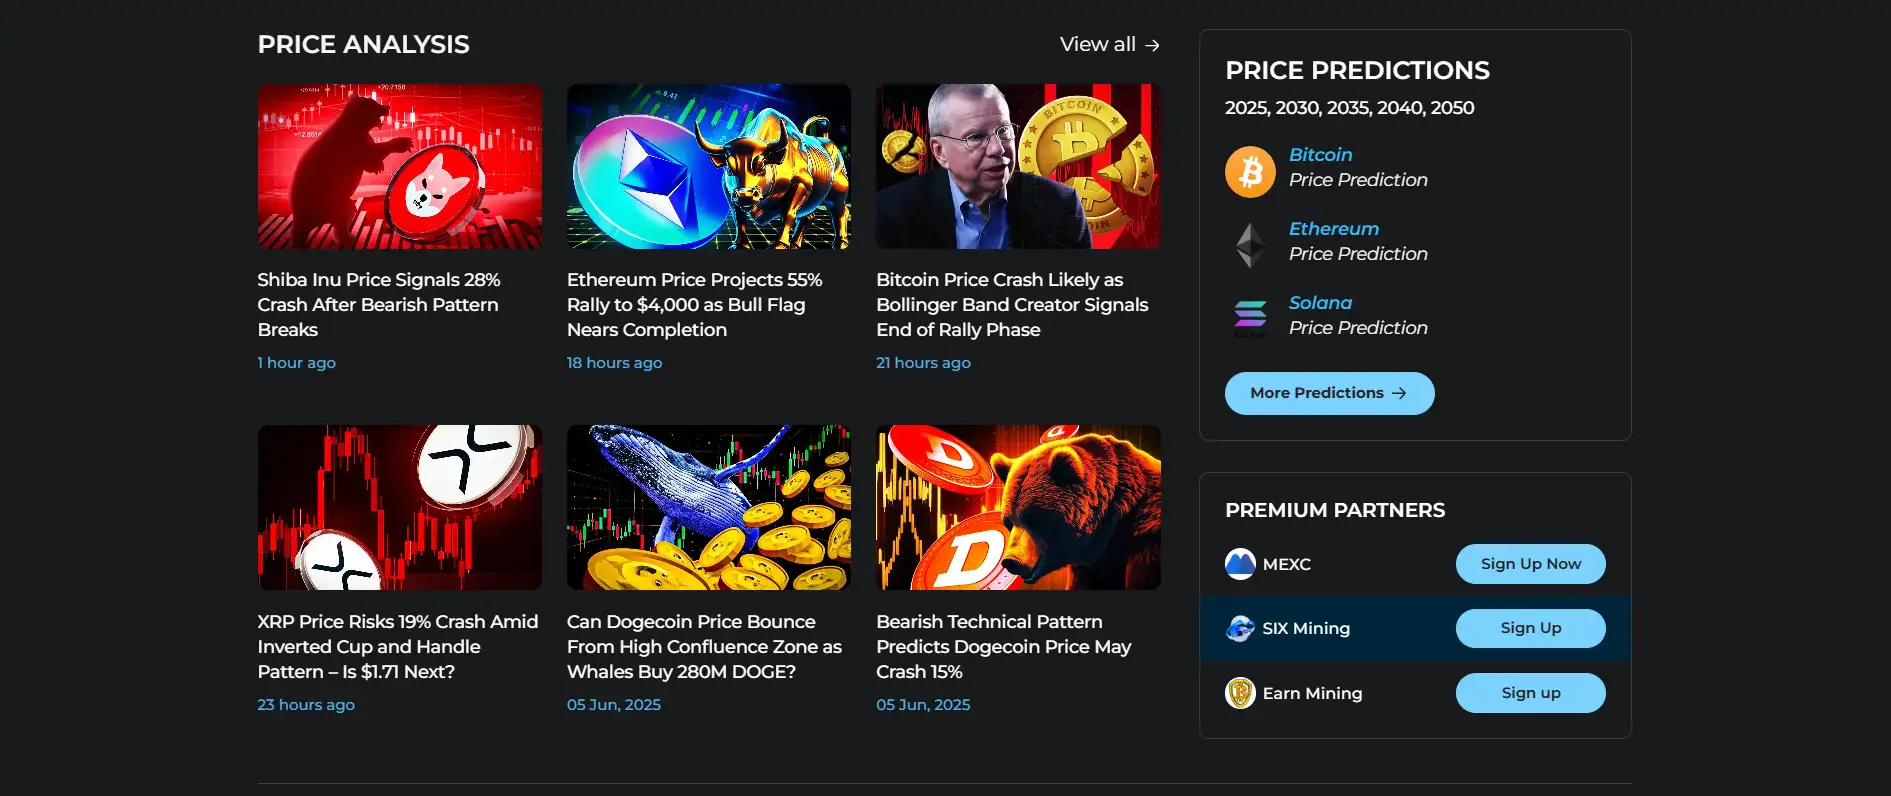Image resolution: width=1891 pixels, height=796 pixels.
Task: Click the Ethereum diamond logo icon
Action: click(1250, 245)
